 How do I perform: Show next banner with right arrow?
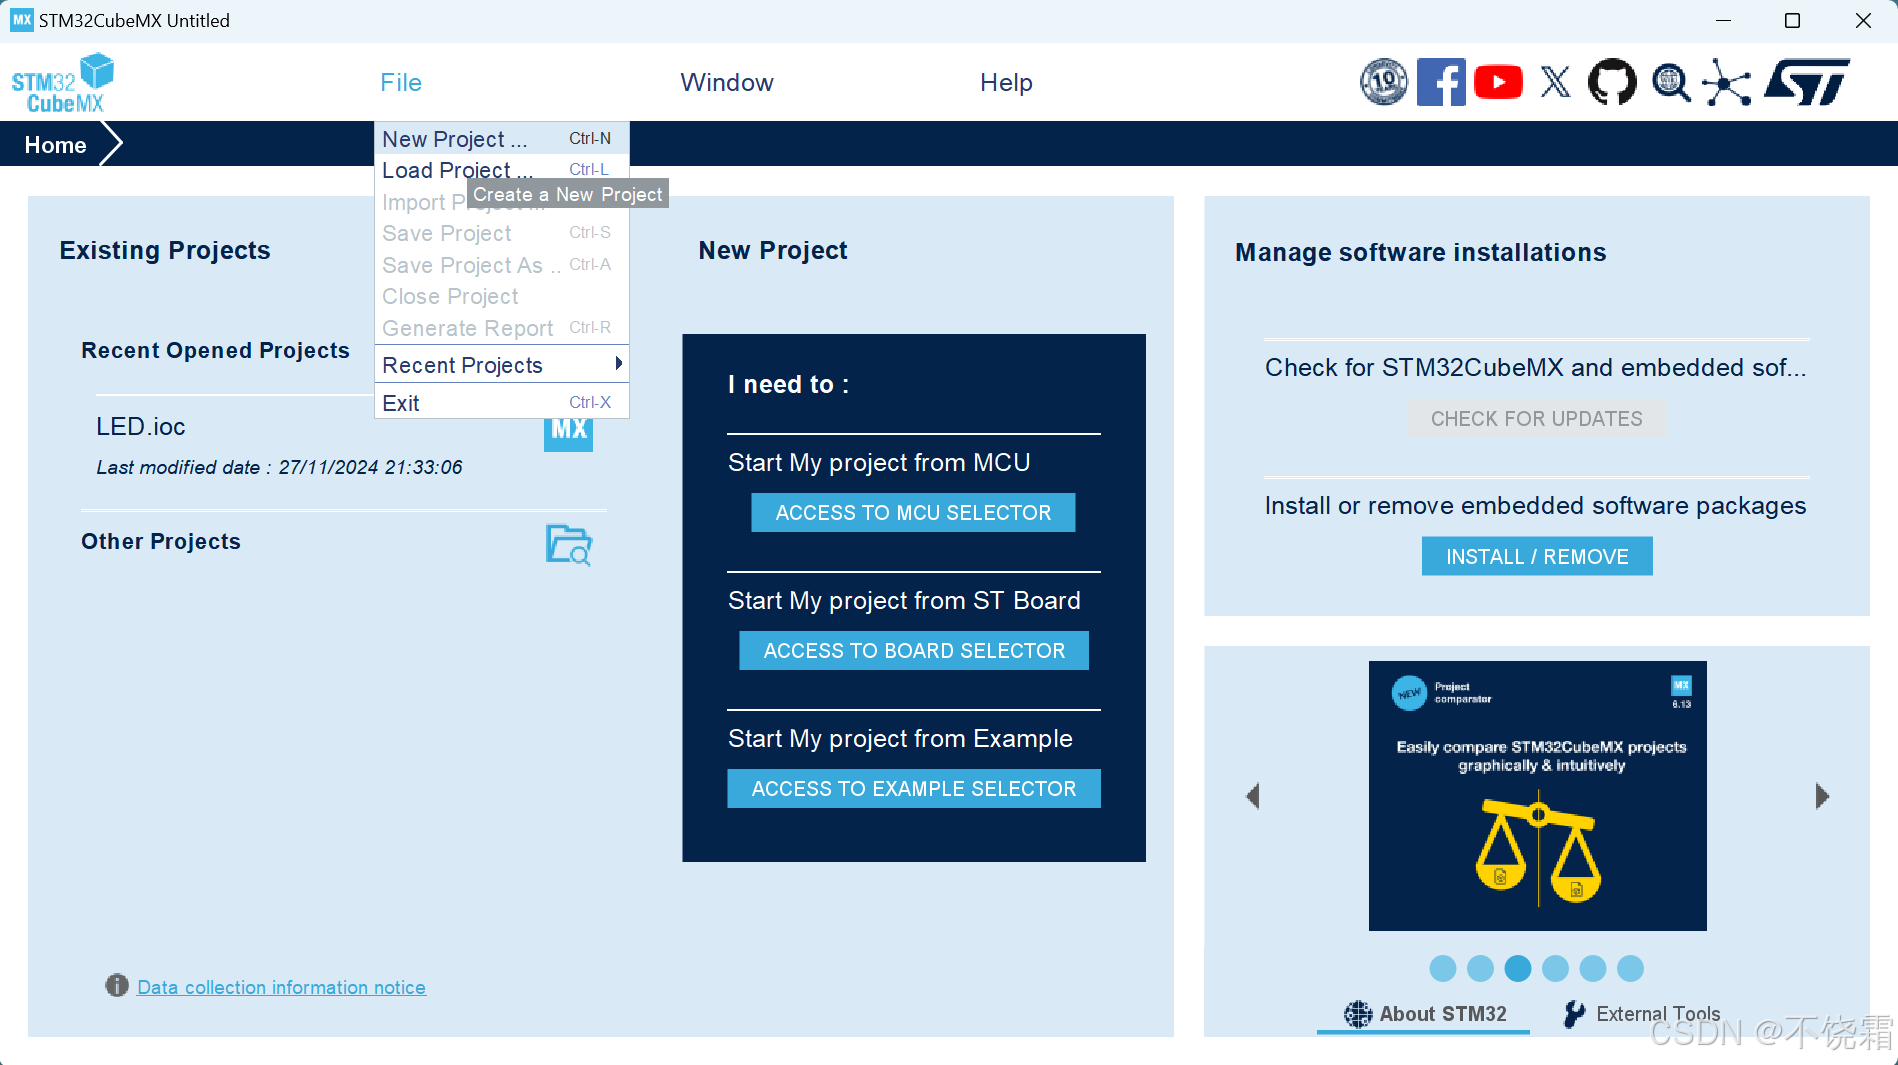click(1822, 796)
